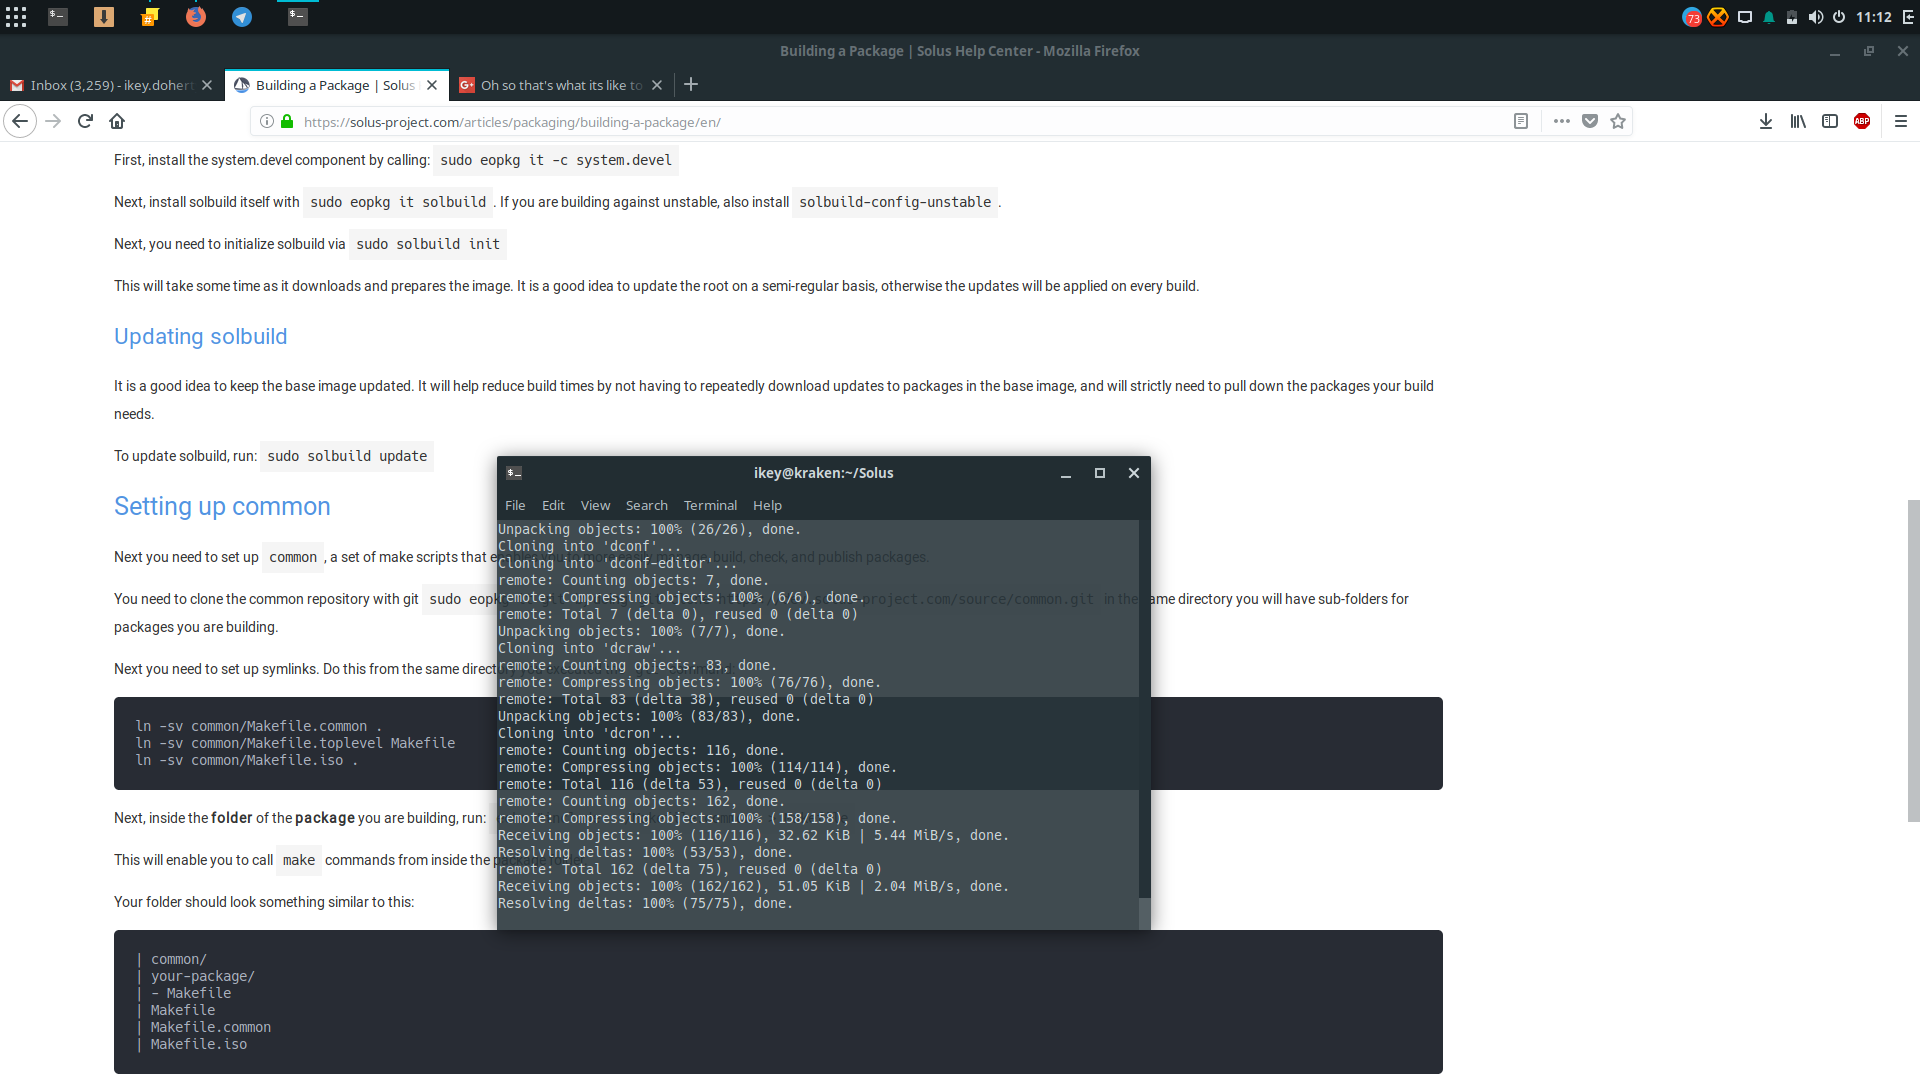1920x1080 pixels.
Task: Toggle the Firefox sidebar
Action: pyautogui.click(x=1830, y=121)
